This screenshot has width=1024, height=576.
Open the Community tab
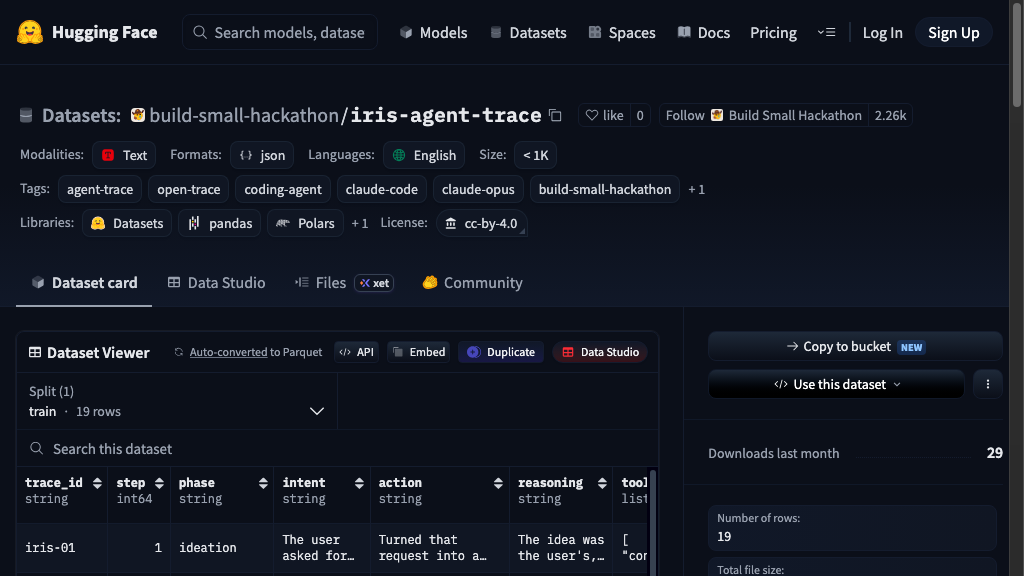pyautogui.click(x=472, y=283)
